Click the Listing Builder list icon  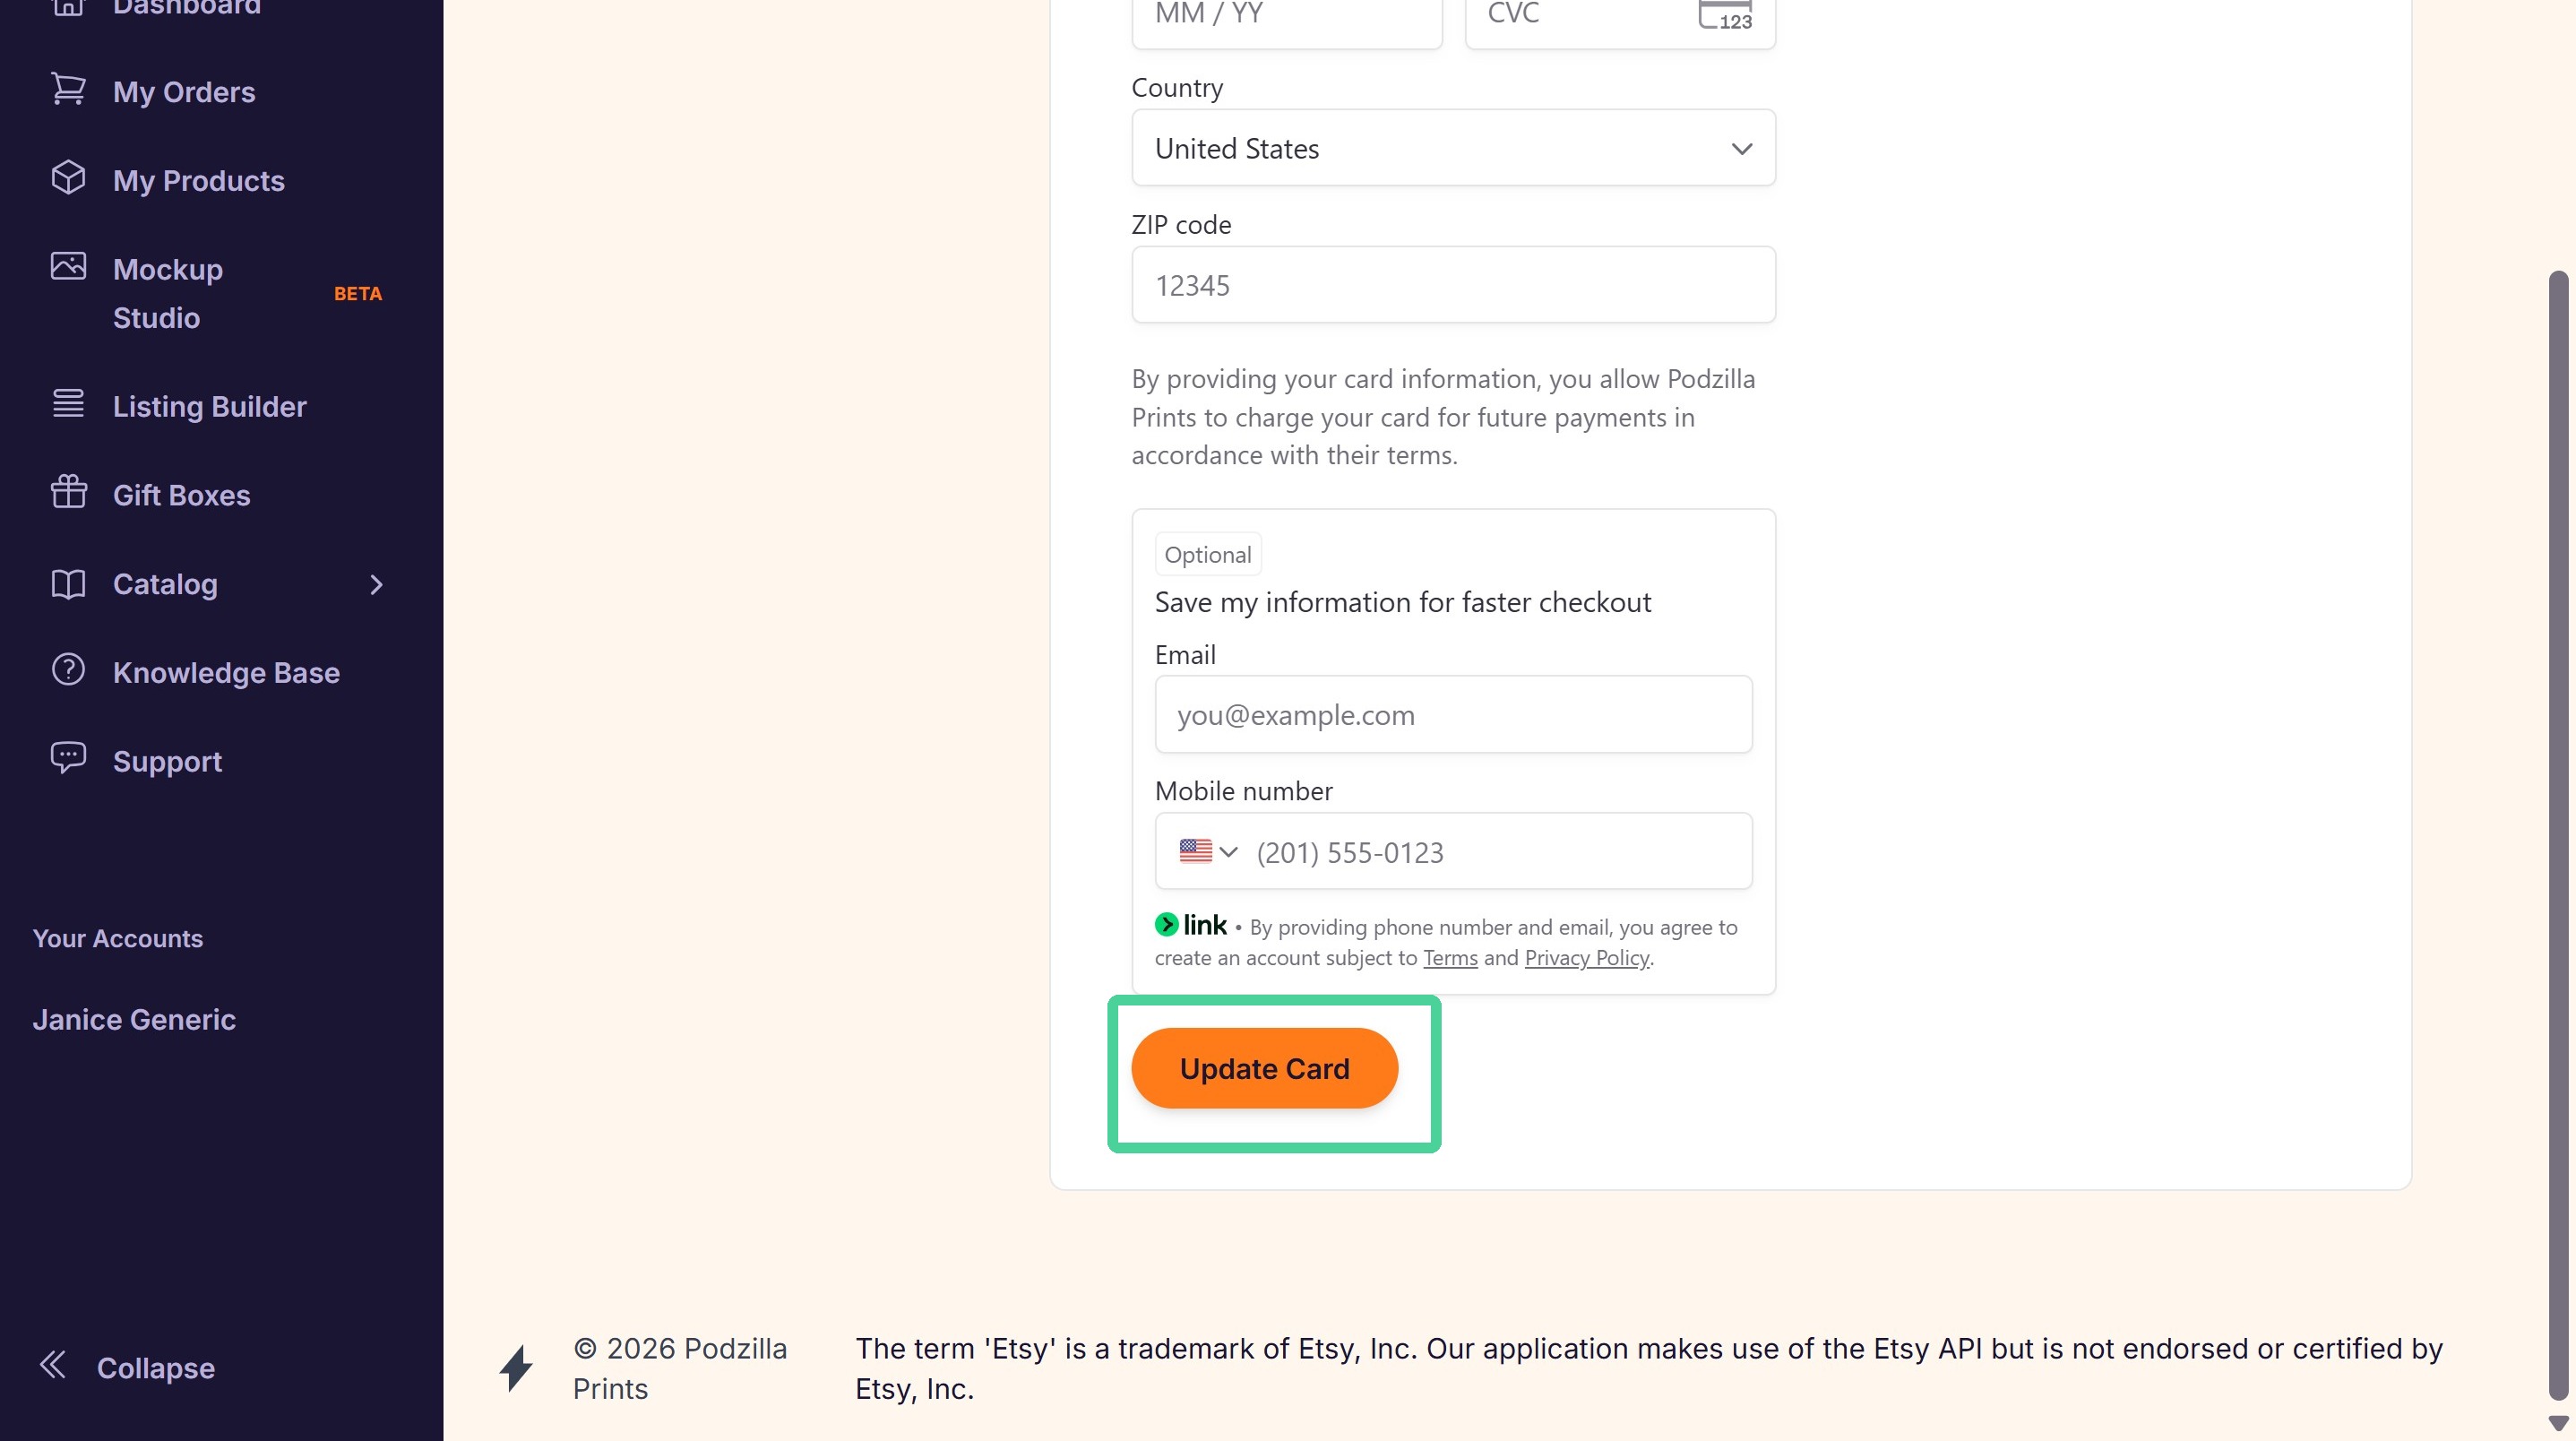point(68,403)
